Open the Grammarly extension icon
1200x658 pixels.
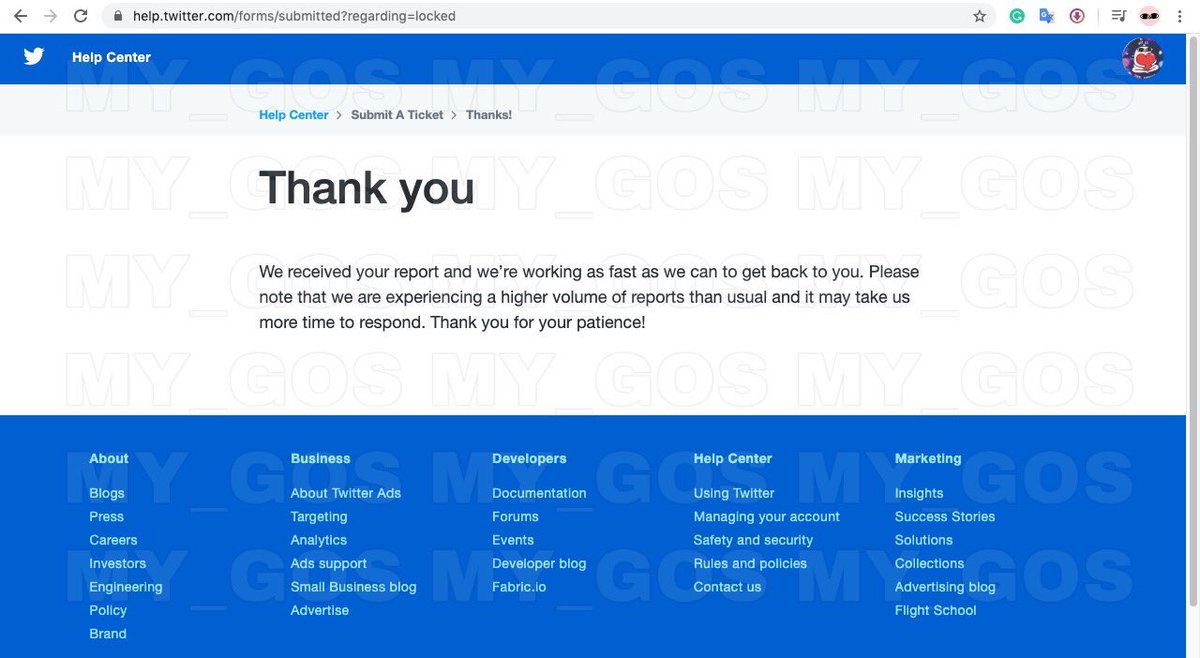1017,16
